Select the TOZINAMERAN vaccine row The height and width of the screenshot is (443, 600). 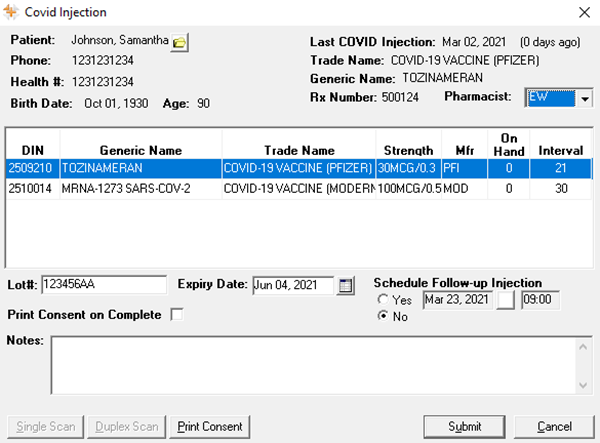(x=299, y=168)
